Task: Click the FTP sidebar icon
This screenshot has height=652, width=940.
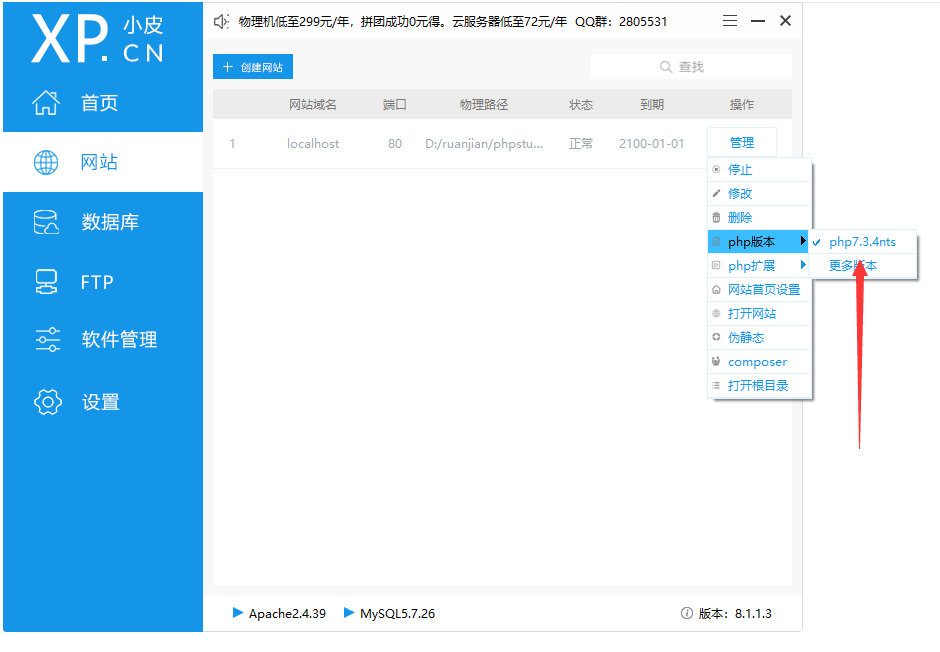Action: pos(47,281)
